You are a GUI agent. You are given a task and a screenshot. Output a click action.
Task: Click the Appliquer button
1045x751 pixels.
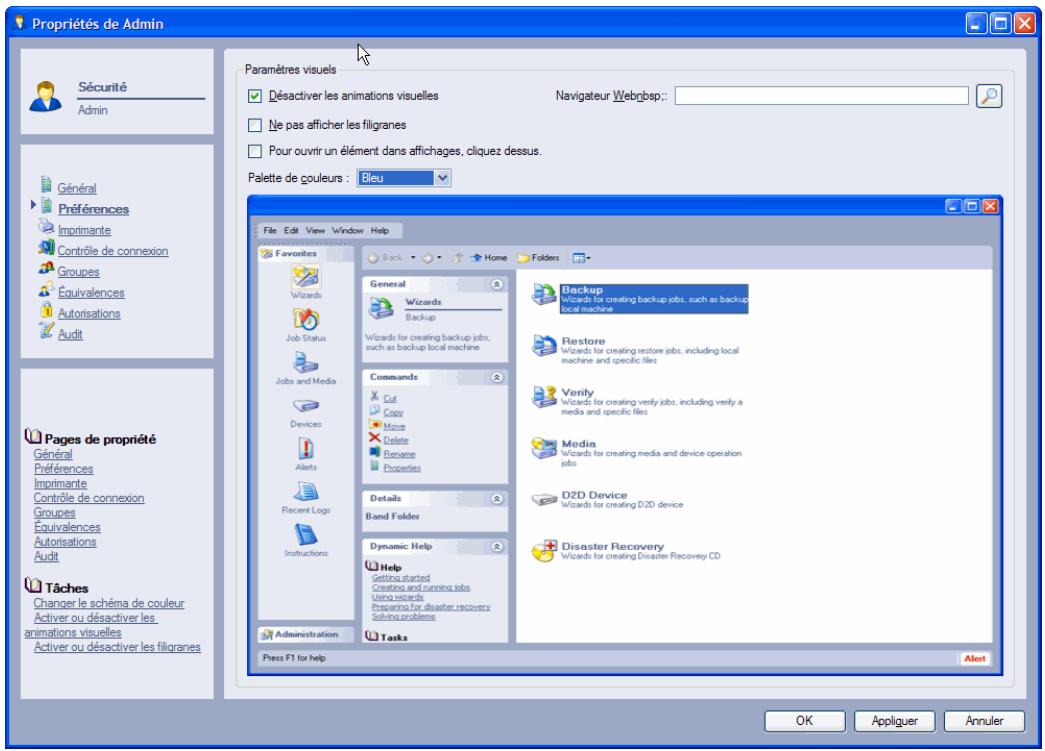(894, 720)
